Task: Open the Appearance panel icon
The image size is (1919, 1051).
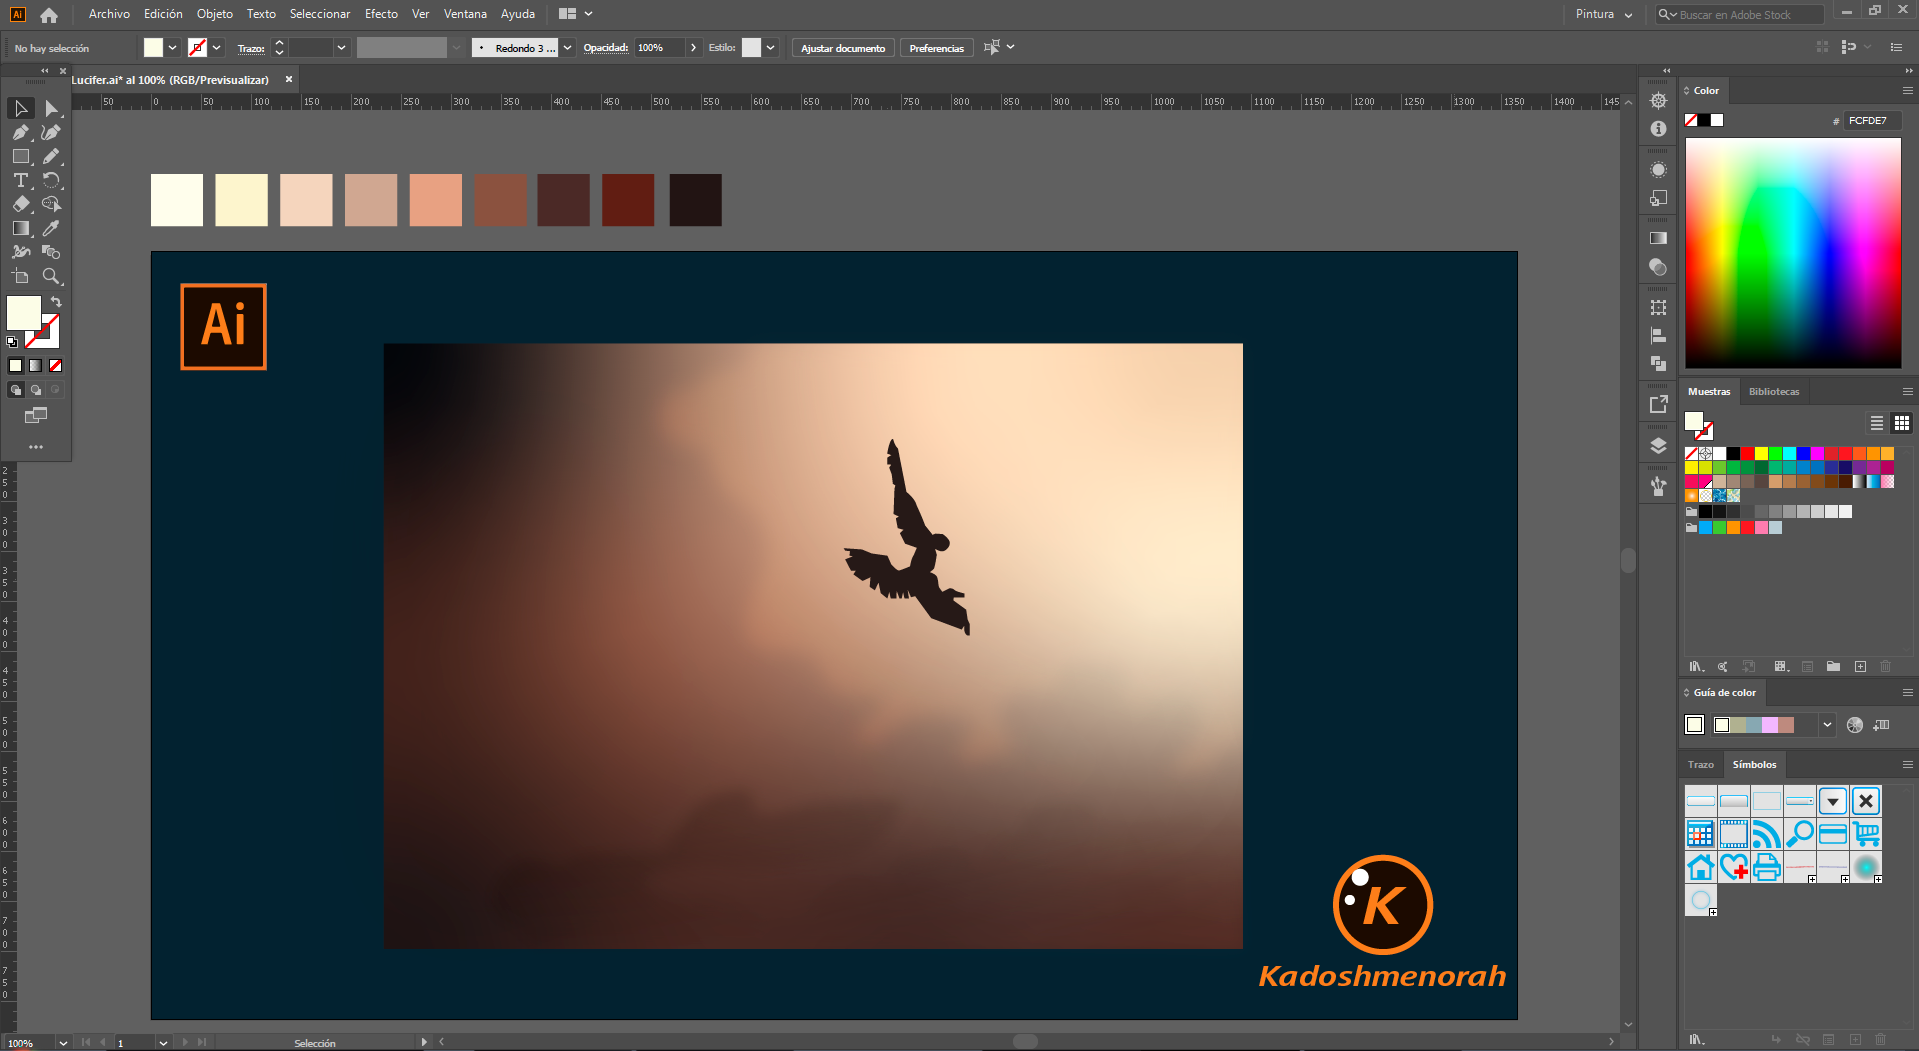Action: click(x=1658, y=169)
